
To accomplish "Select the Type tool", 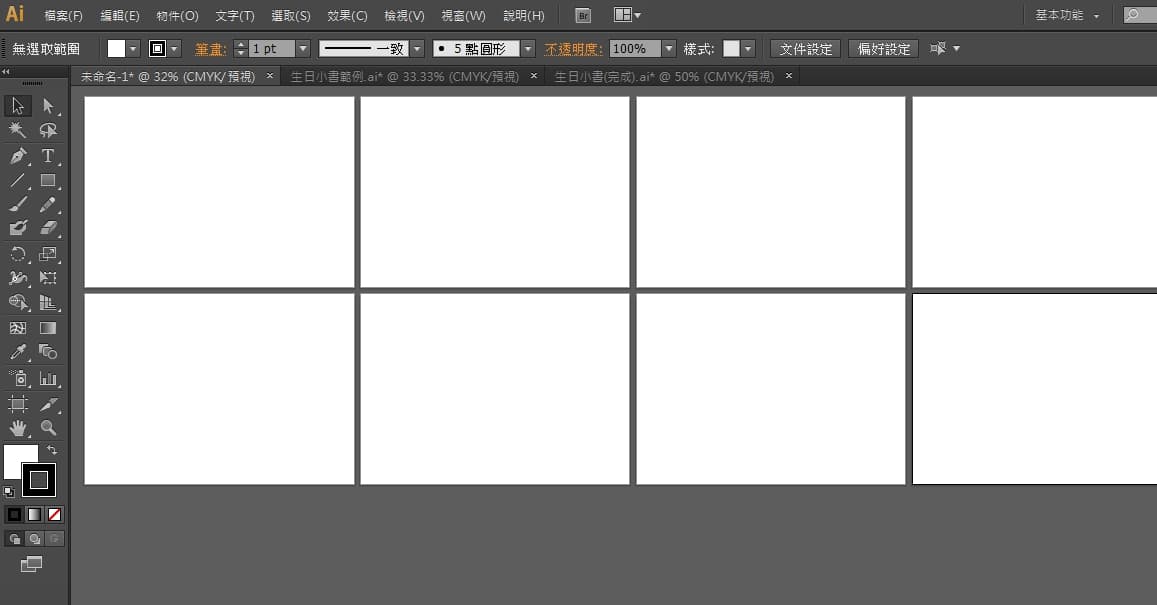I will [48, 156].
